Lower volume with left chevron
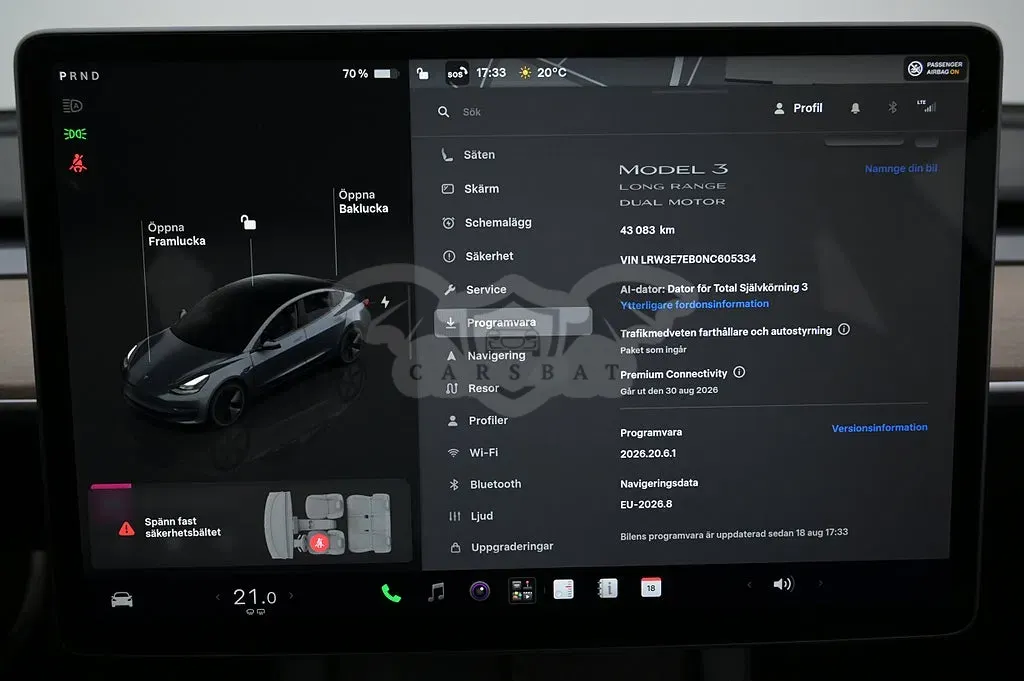The width and height of the screenshot is (1024, 681). [749, 584]
